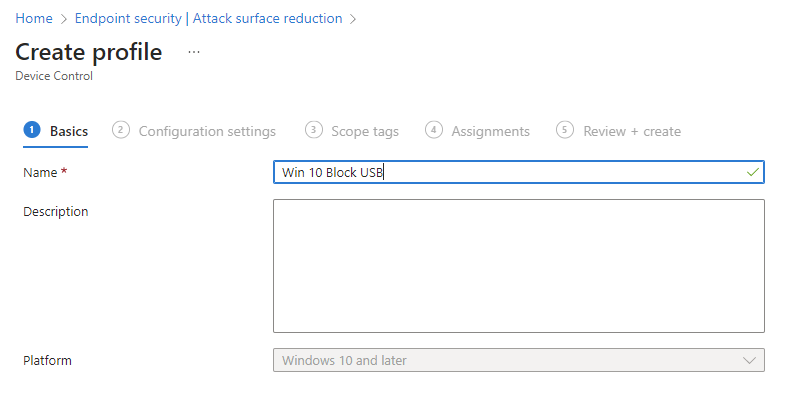Click the step 3 circle icon
The image size is (810, 403).
pos(314,130)
